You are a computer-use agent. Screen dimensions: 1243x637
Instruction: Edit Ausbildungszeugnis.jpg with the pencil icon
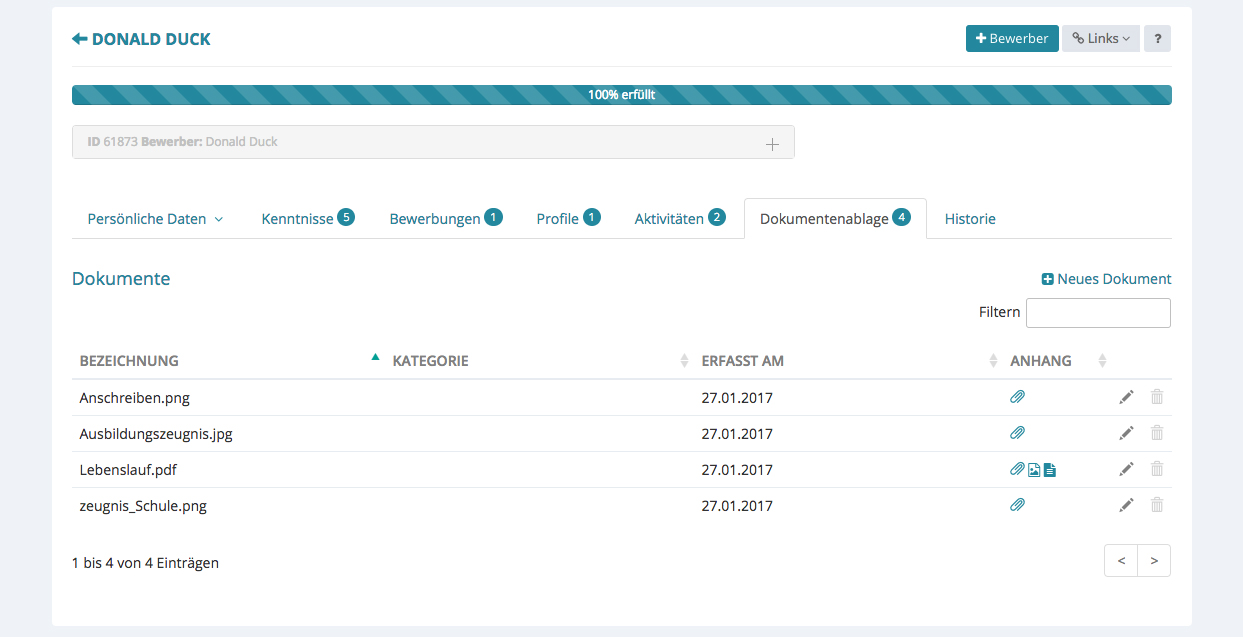pos(1126,433)
